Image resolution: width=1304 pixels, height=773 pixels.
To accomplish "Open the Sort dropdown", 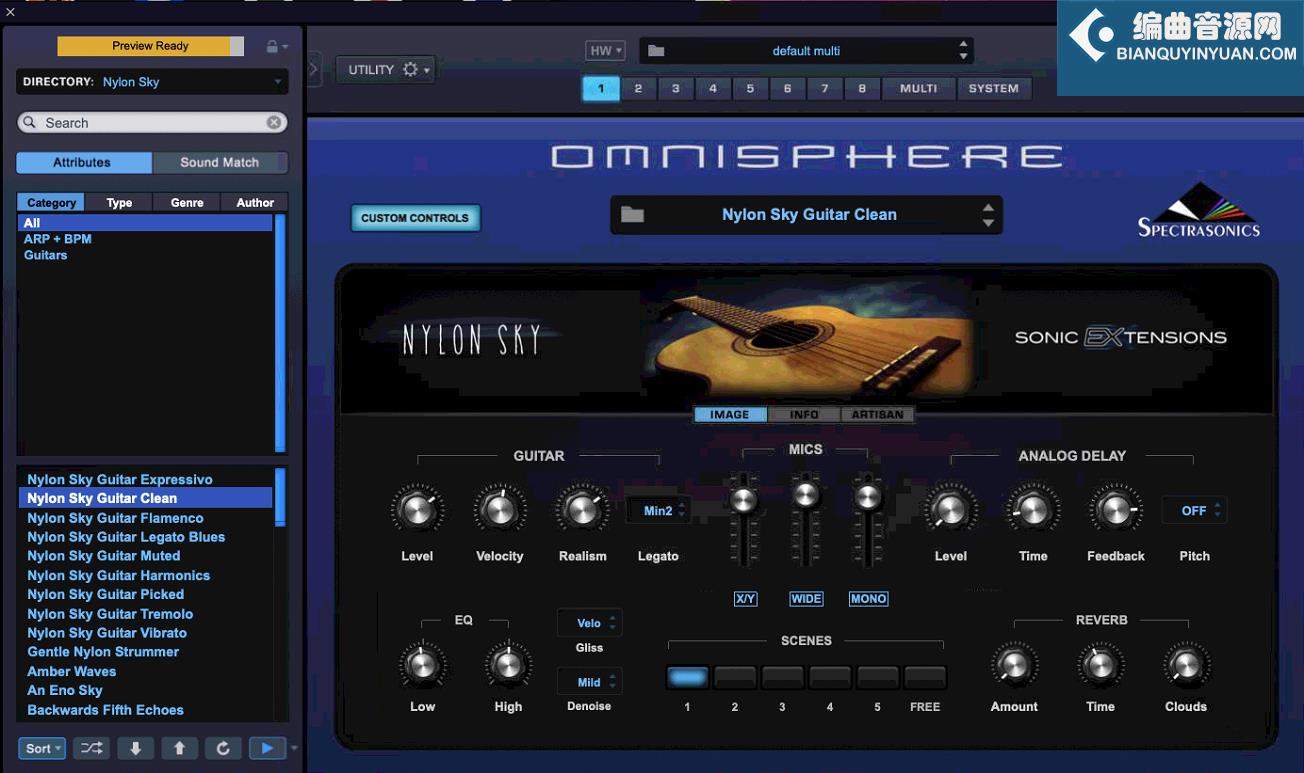I will [42, 748].
